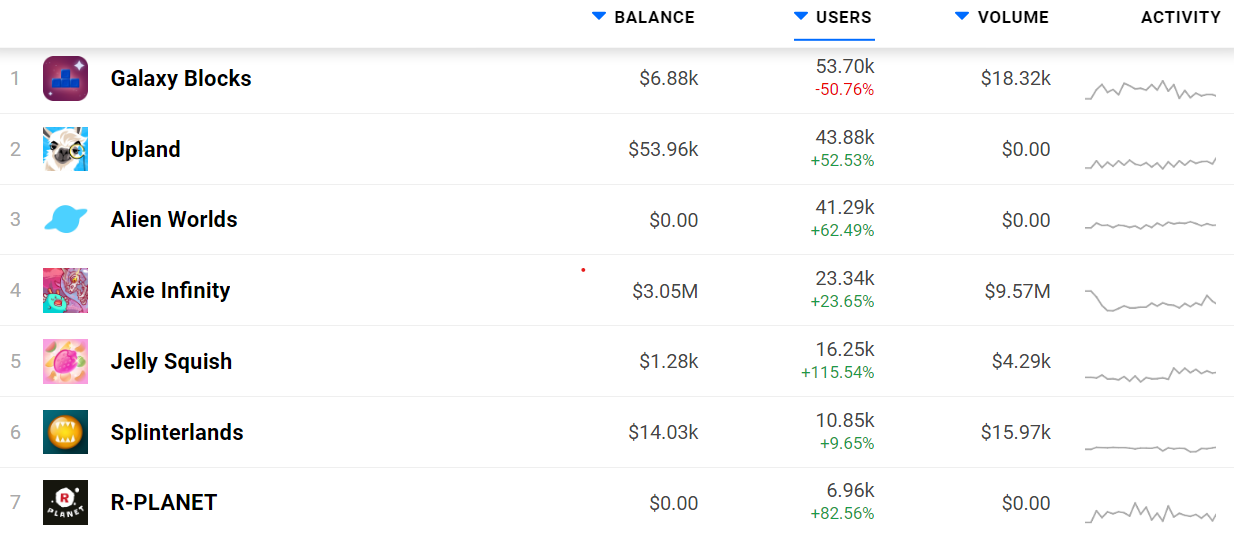Screen dimensions: 1234x536
Task: Open the Upland llama icon
Action: point(65,149)
